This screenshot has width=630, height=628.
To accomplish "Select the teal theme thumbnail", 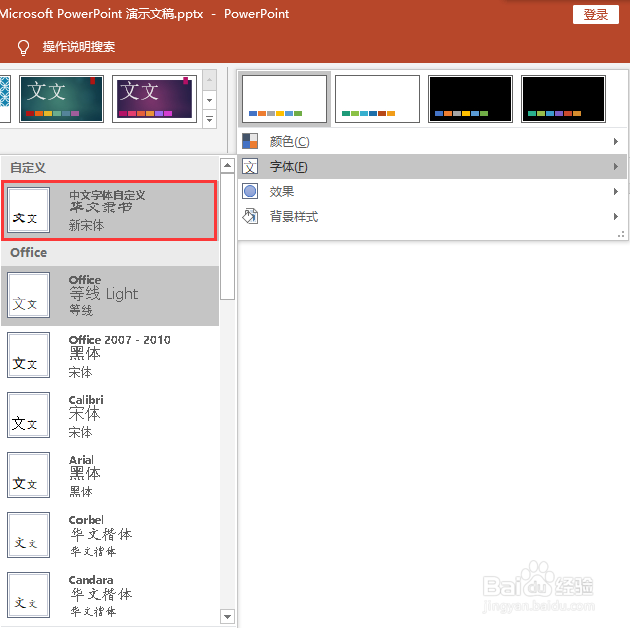I will point(61,98).
